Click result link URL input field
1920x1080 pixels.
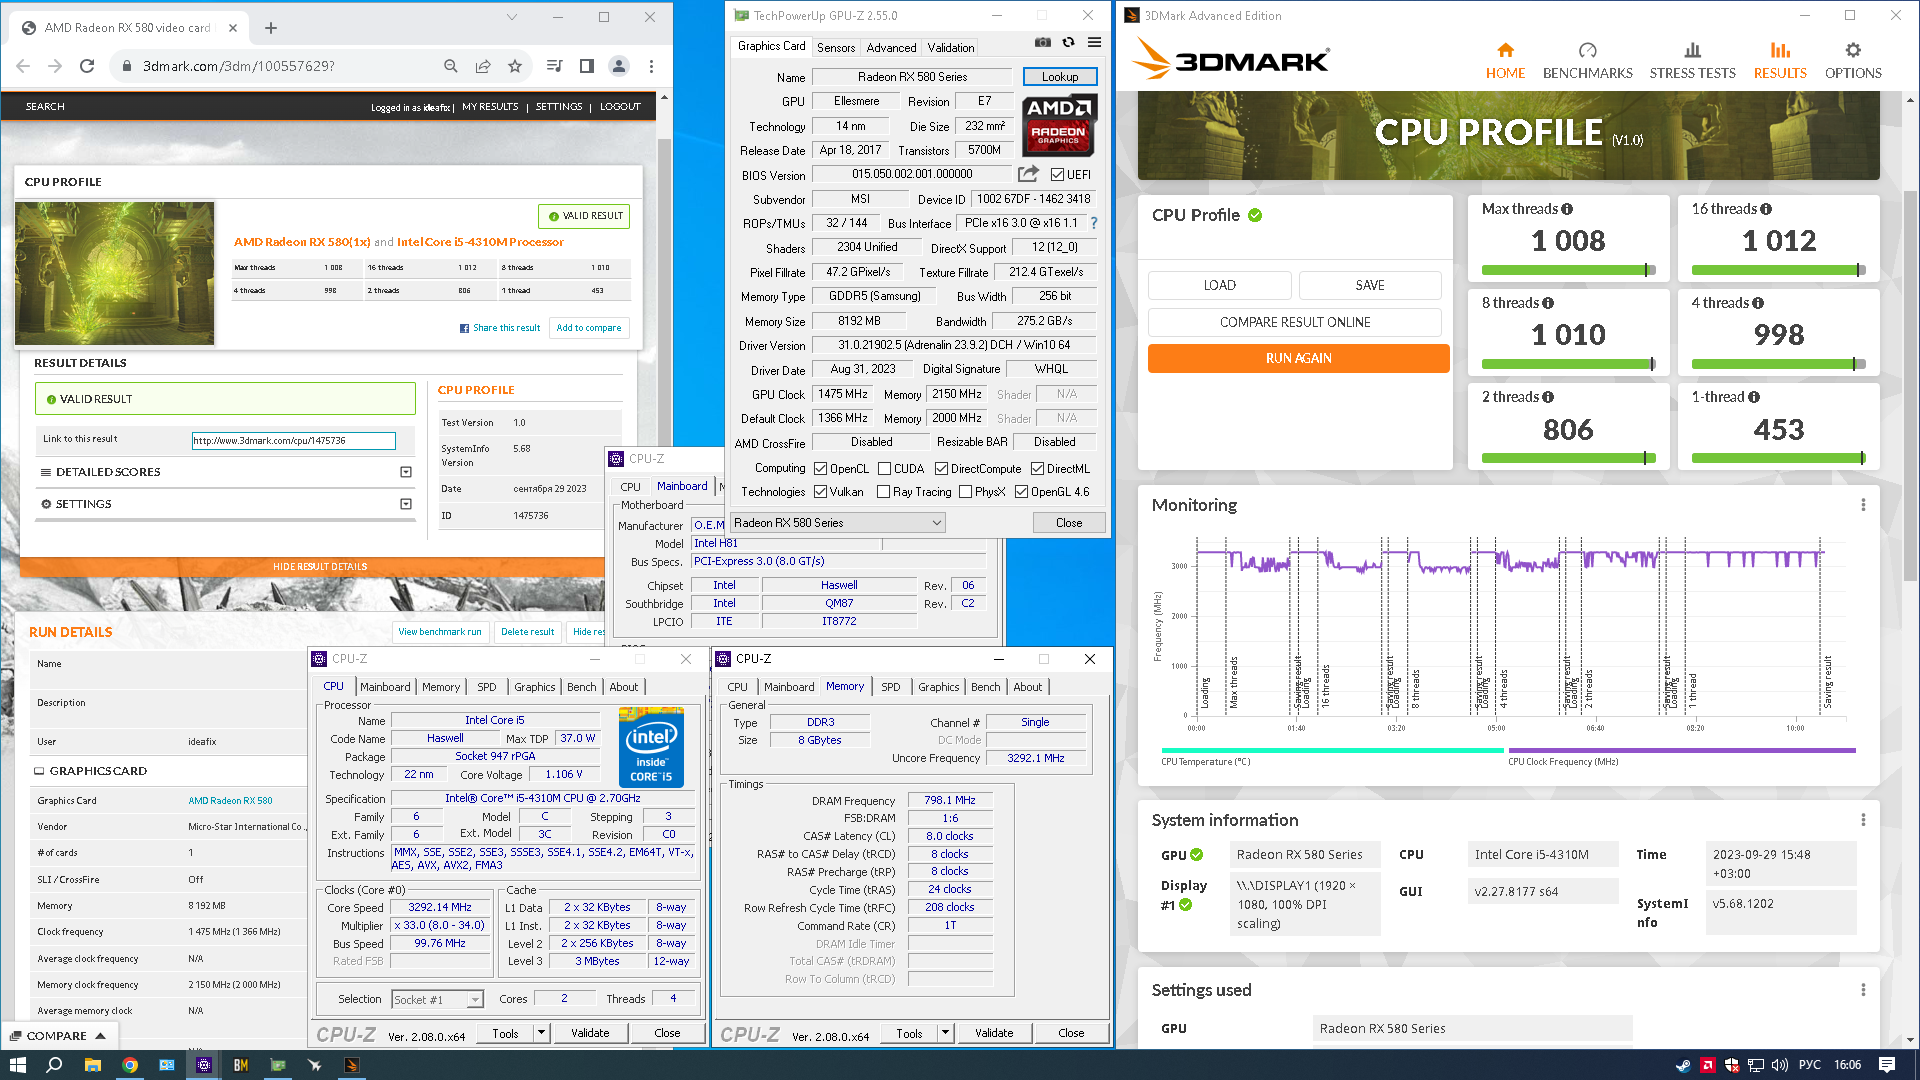294,441
